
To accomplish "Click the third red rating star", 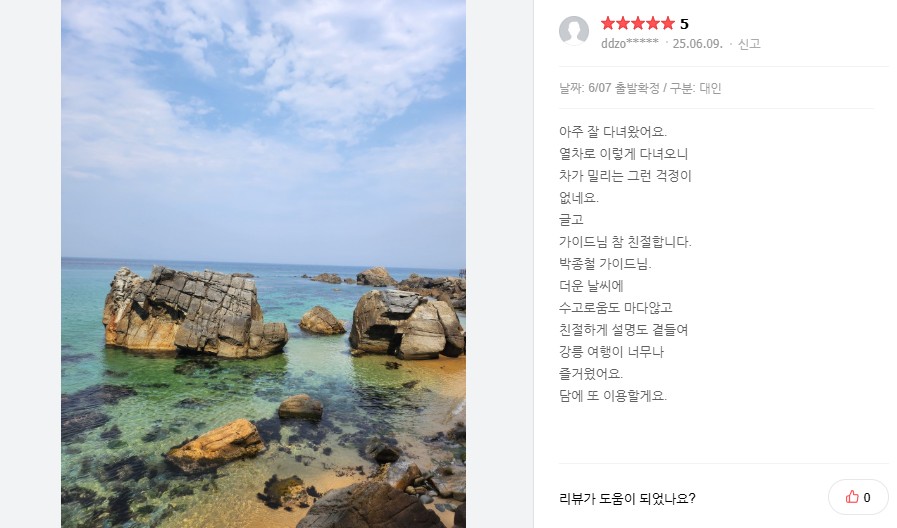I will (x=638, y=23).
